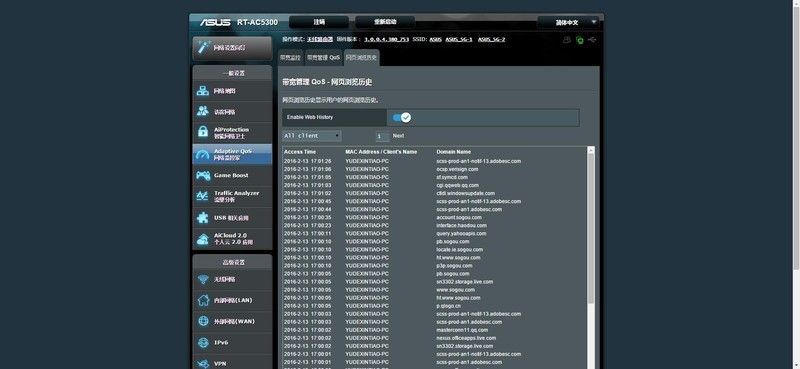Click the Logout button in header

pos(319,22)
